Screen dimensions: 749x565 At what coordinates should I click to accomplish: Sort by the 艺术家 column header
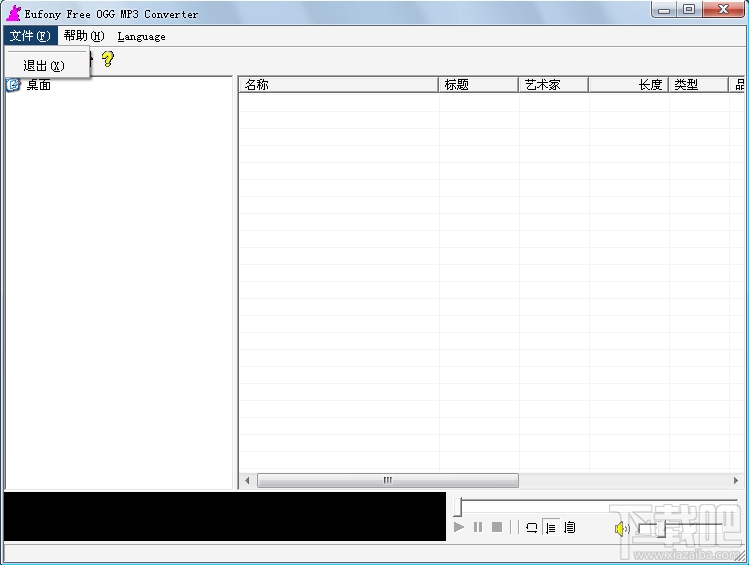click(x=553, y=85)
